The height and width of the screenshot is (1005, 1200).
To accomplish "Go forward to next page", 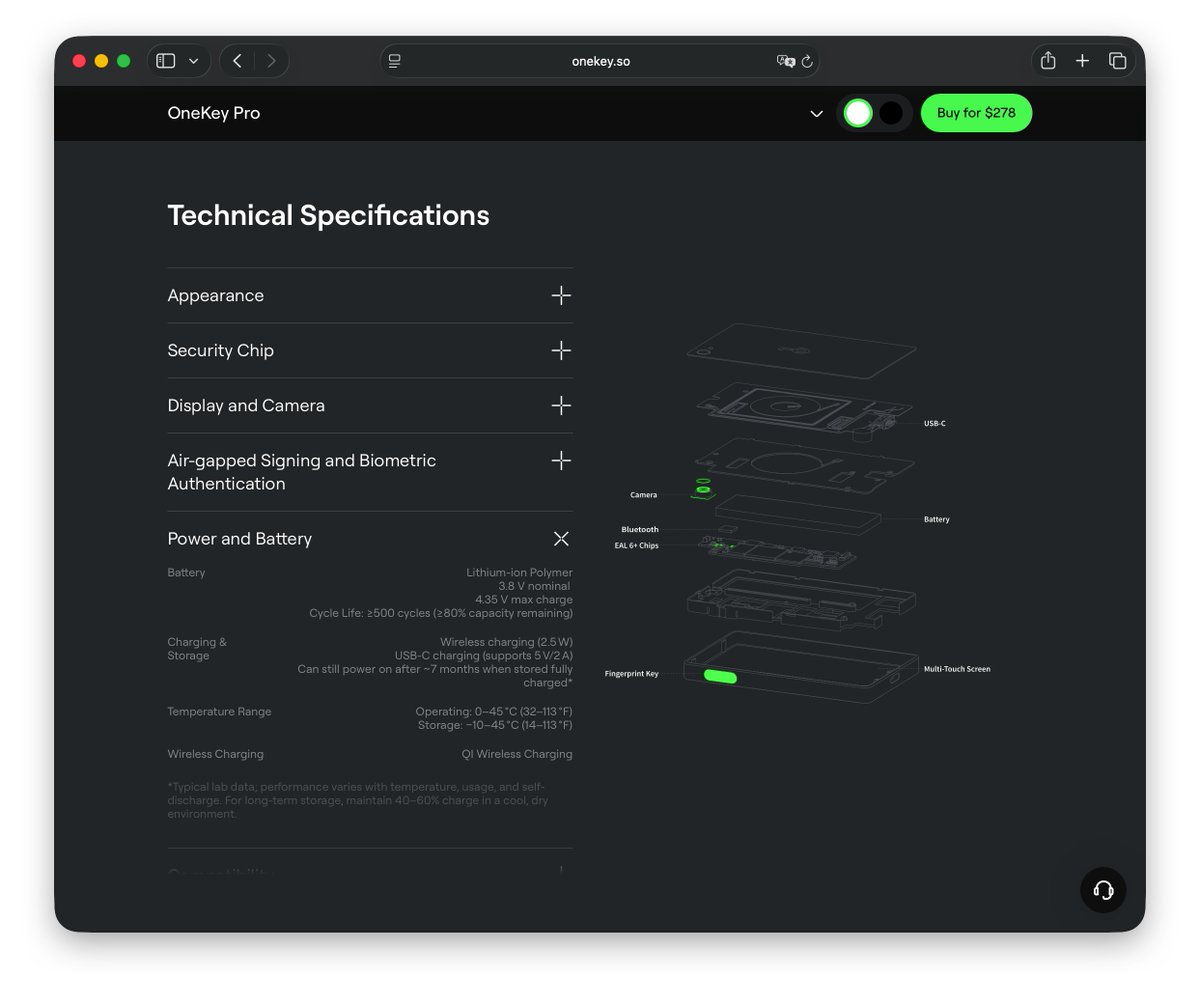I will pyautogui.click(x=271, y=61).
